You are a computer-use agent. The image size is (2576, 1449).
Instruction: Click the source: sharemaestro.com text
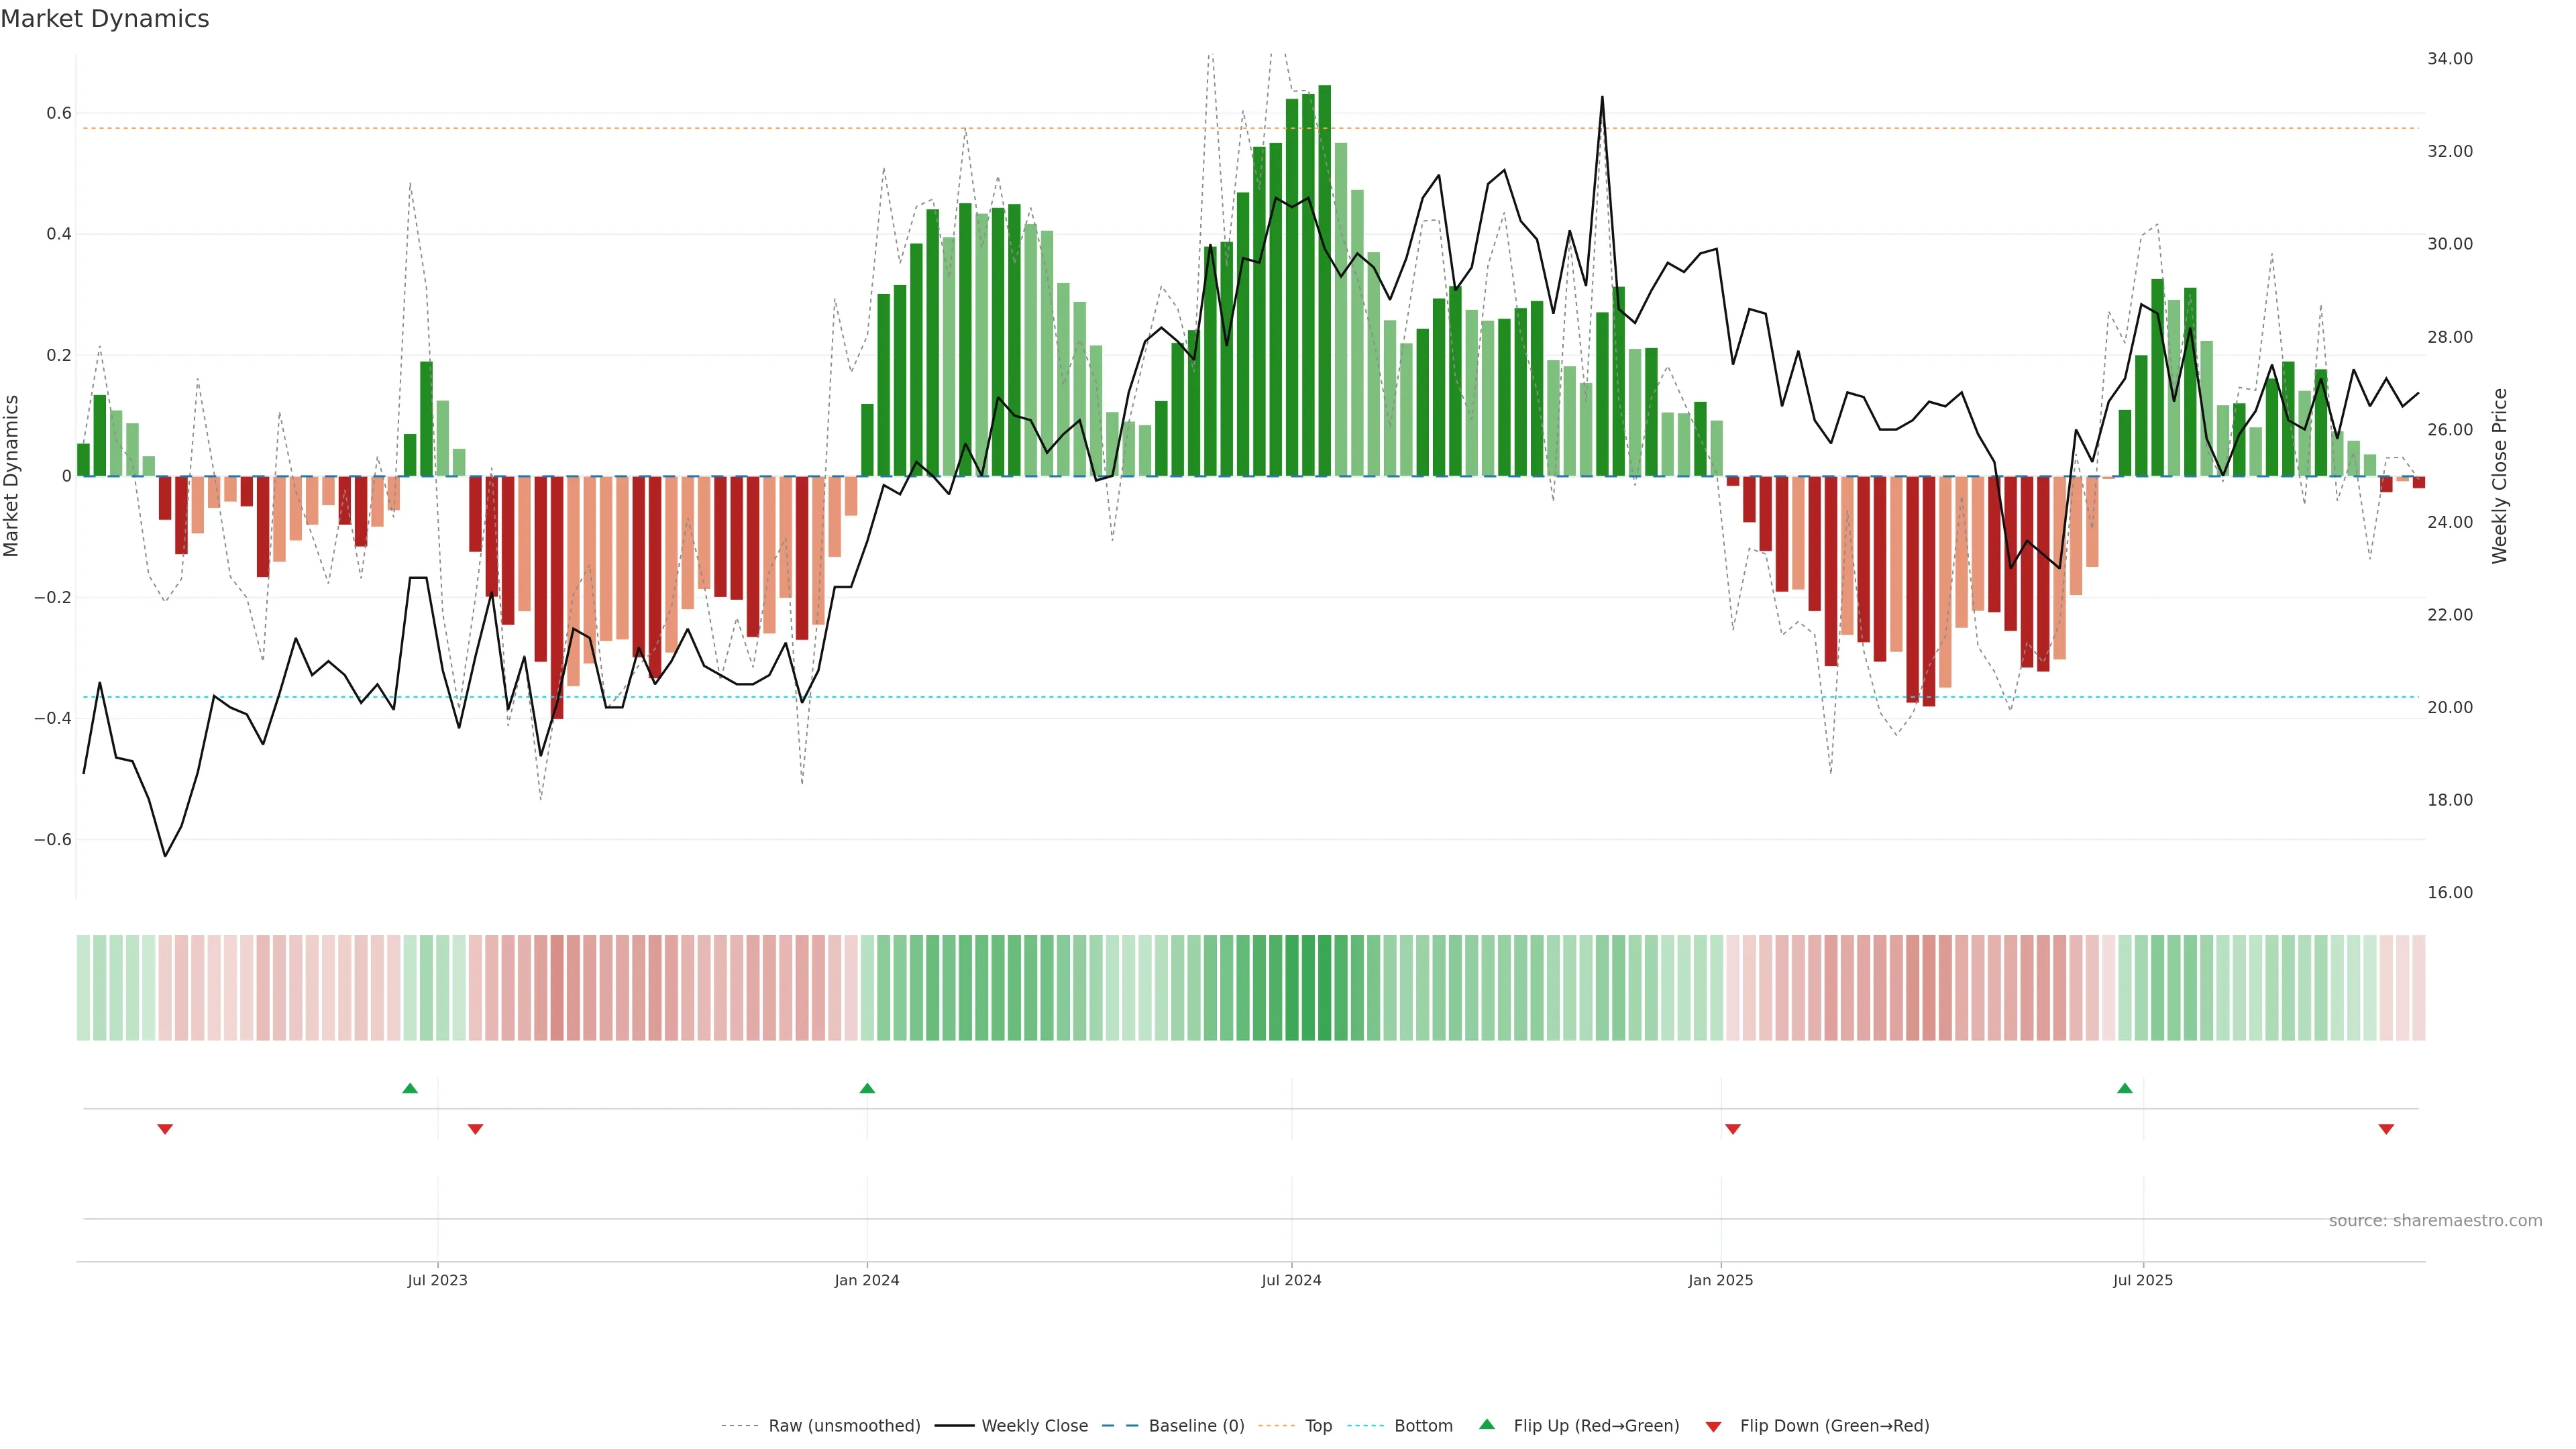(2435, 1221)
